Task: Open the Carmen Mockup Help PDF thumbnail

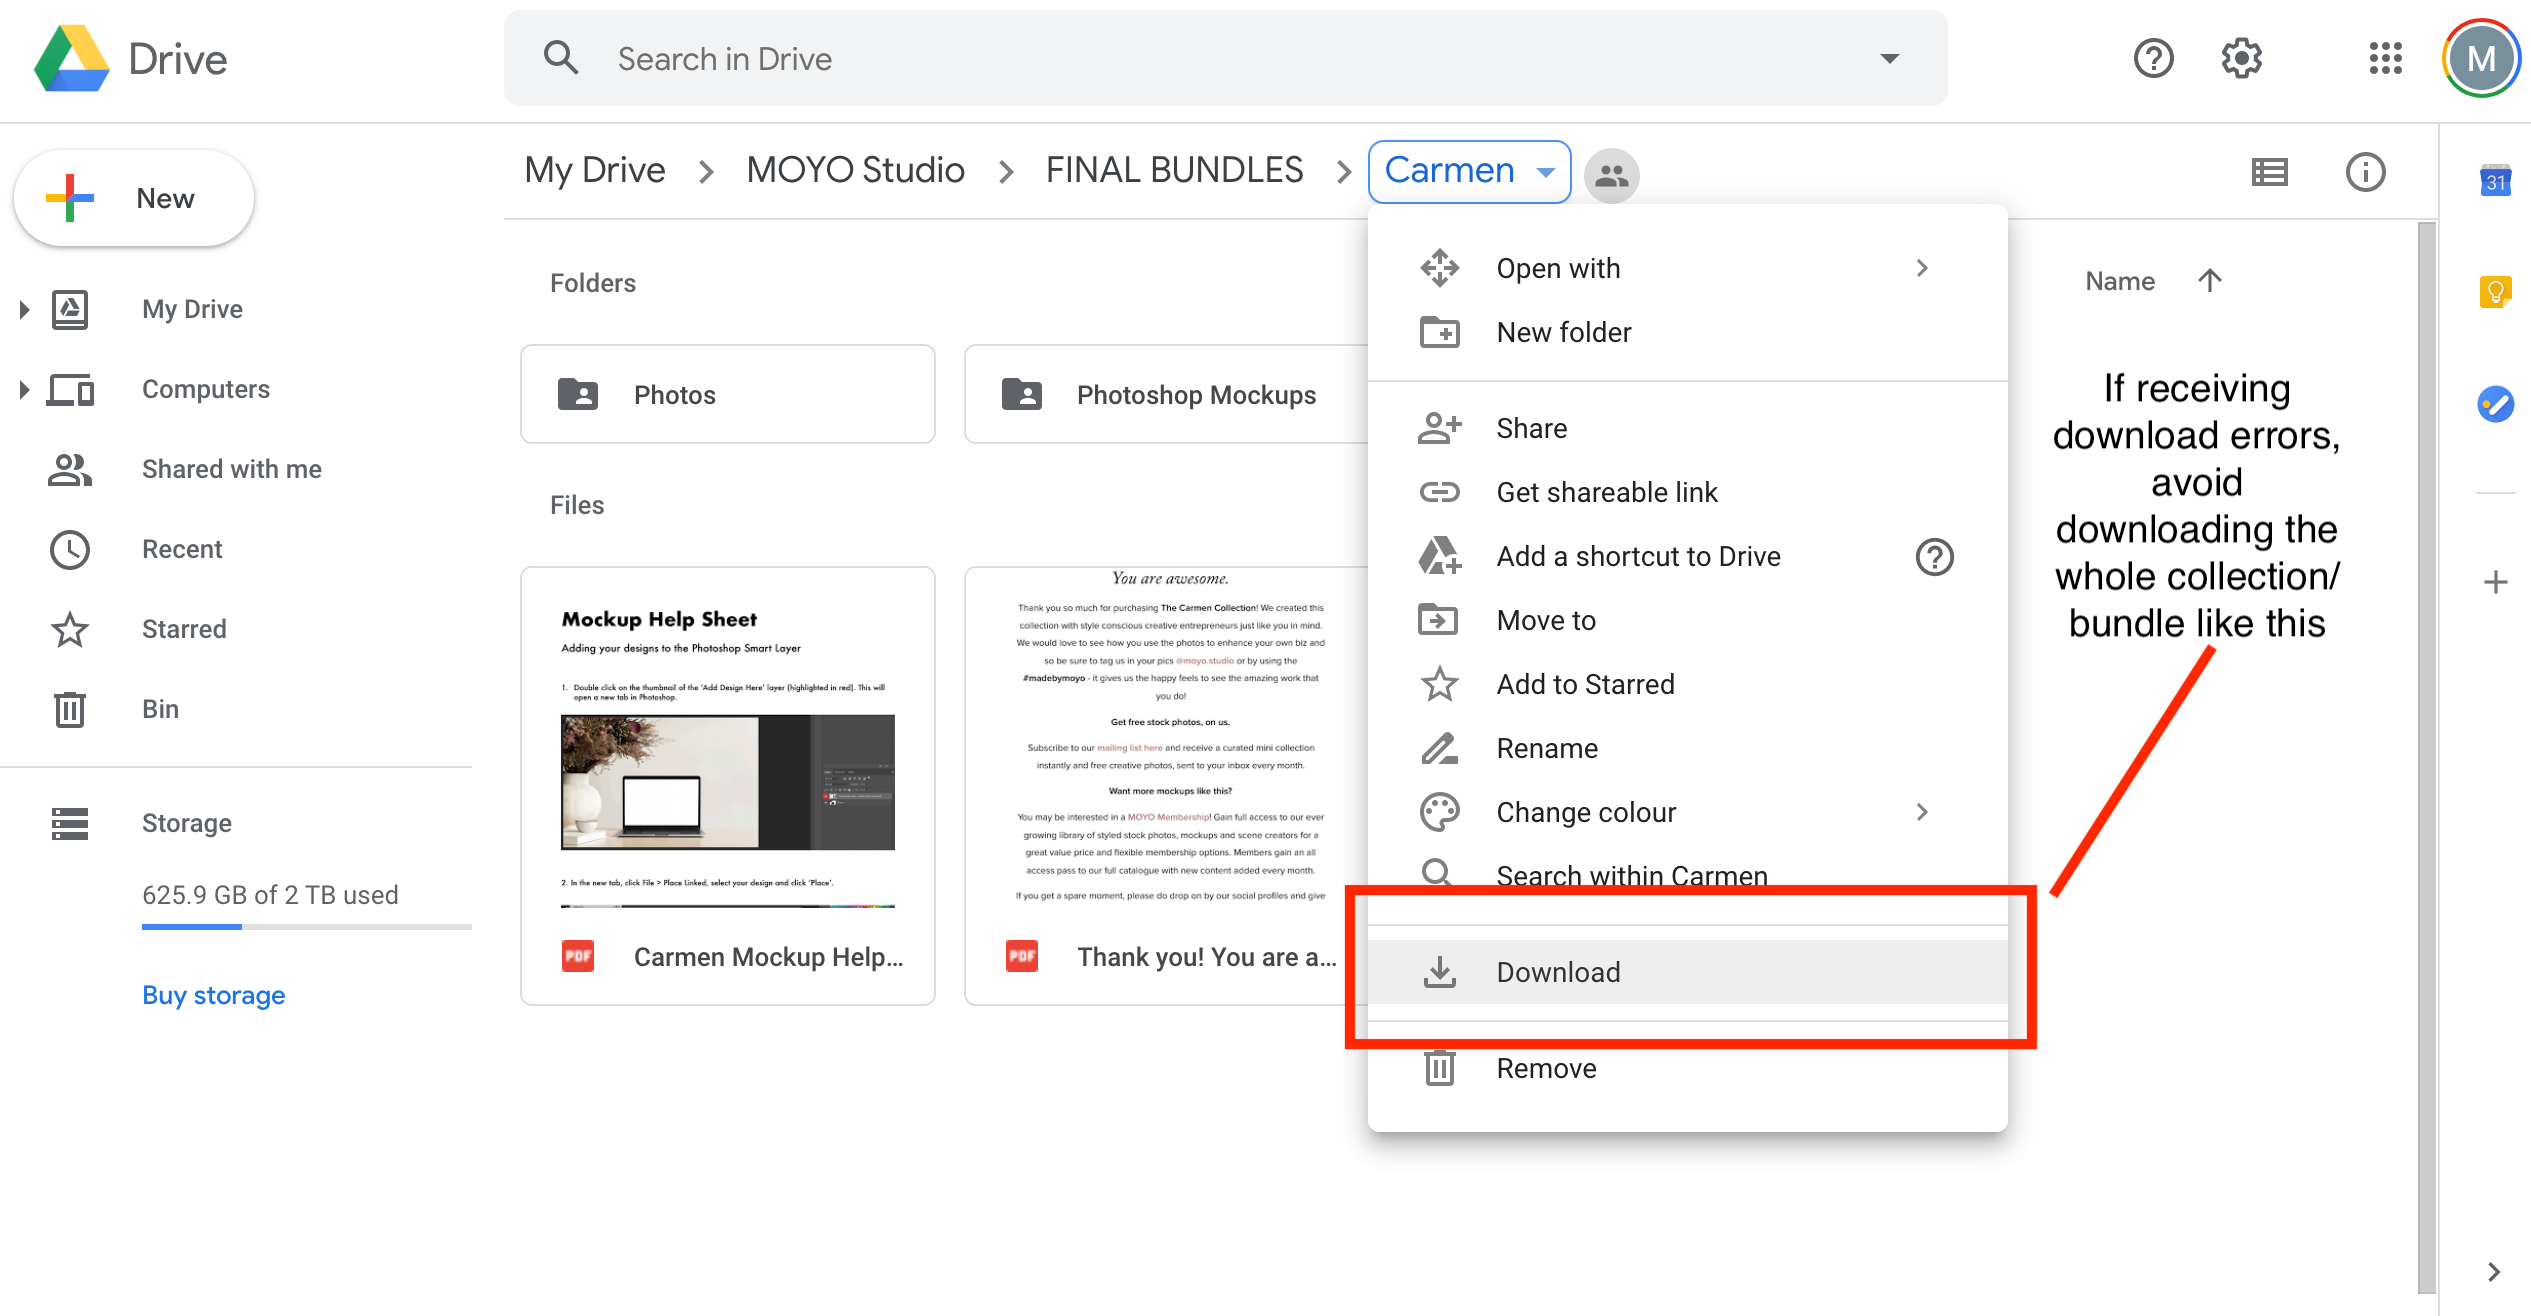Action: pyautogui.click(x=727, y=760)
